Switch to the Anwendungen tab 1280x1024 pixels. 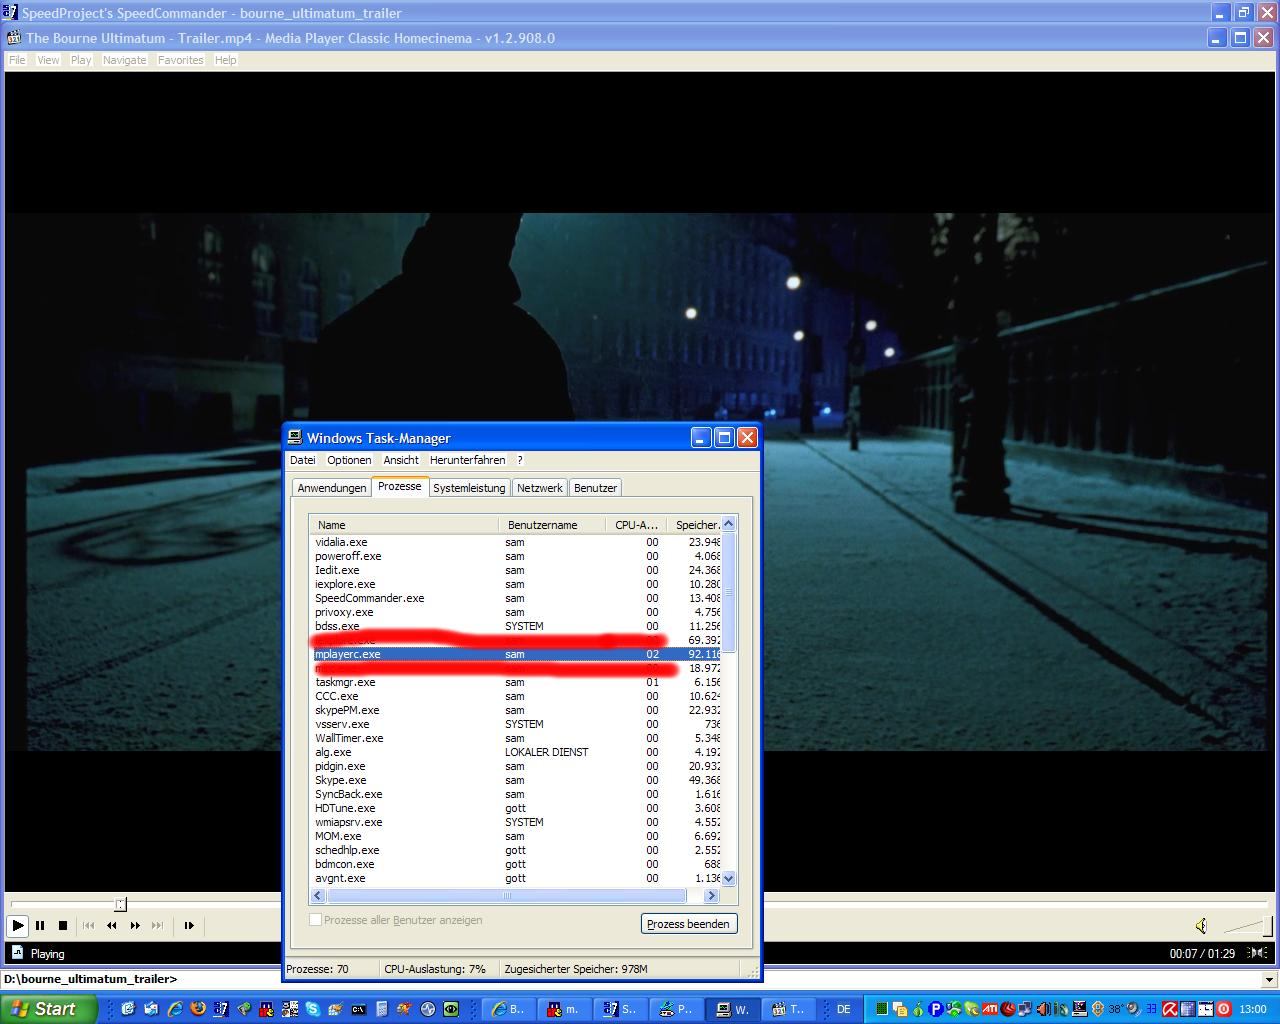tap(332, 488)
